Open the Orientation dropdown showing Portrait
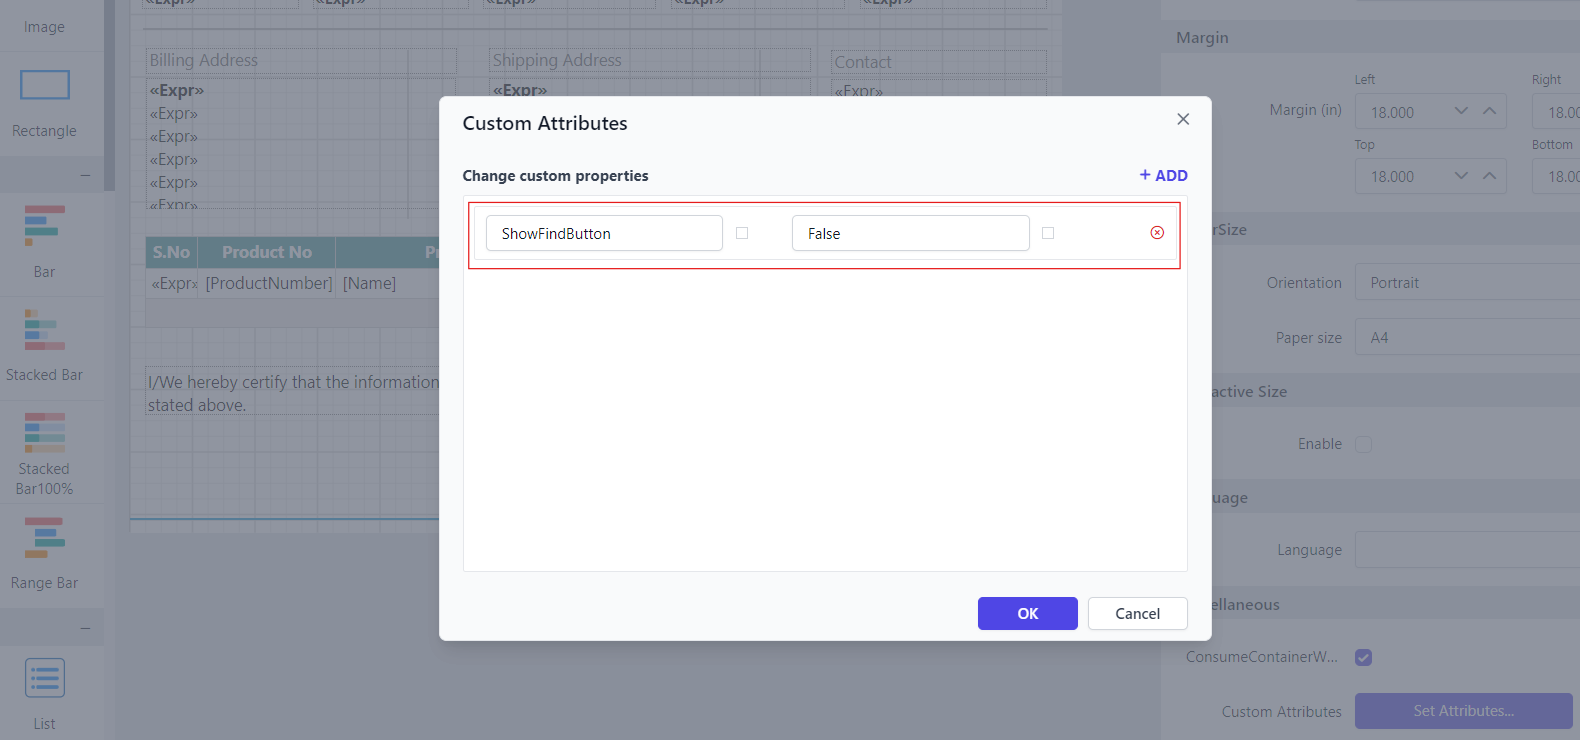Screen dimensions: 1580x740 click(1467, 283)
